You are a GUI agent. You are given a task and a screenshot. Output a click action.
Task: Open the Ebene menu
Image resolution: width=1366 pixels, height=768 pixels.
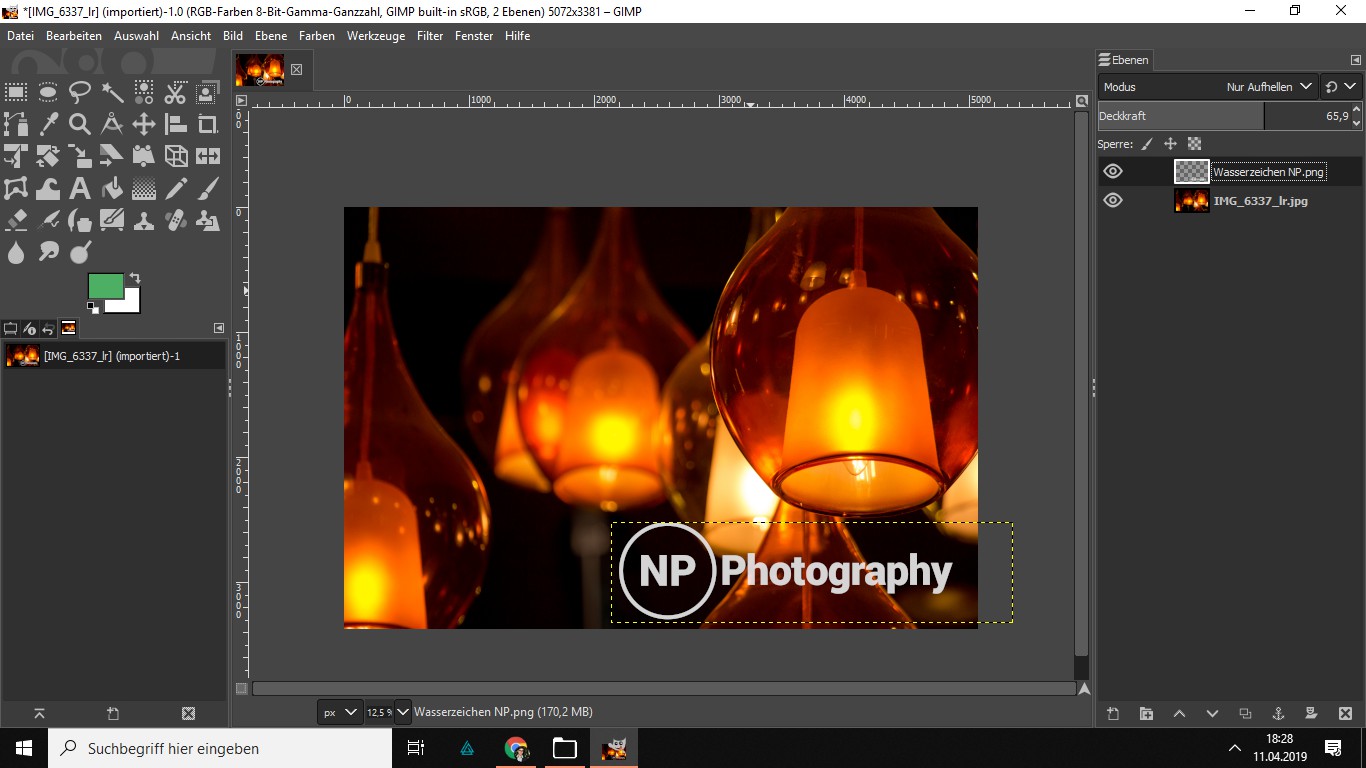[270, 36]
